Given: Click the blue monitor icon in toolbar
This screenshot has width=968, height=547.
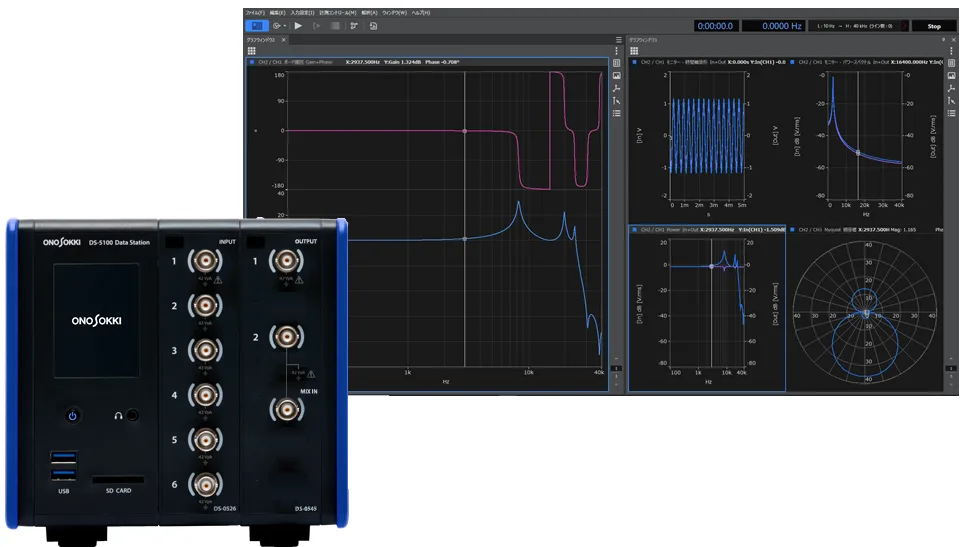Looking at the screenshot, I should click(x=255, y=26).
